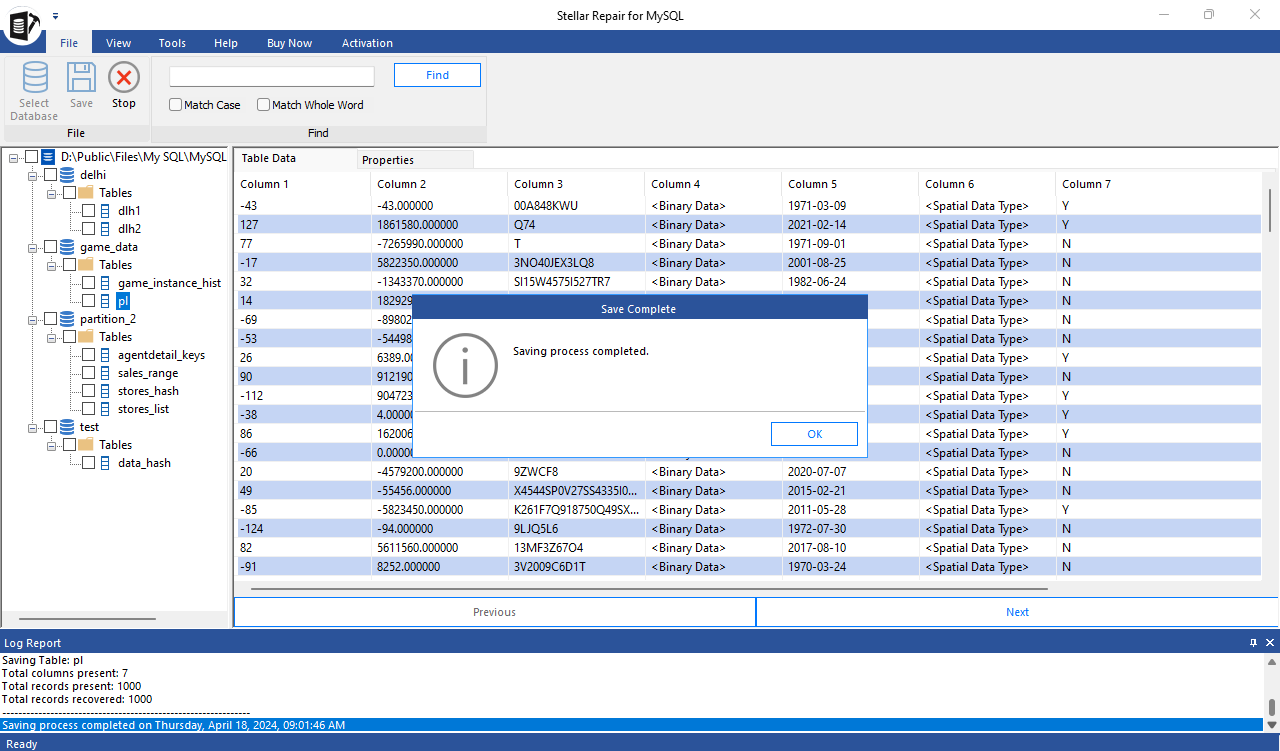Click the game_instance_hist table icon
Image resolution: width=1280 pixels, height=751 pixels.
coord(106,283)
